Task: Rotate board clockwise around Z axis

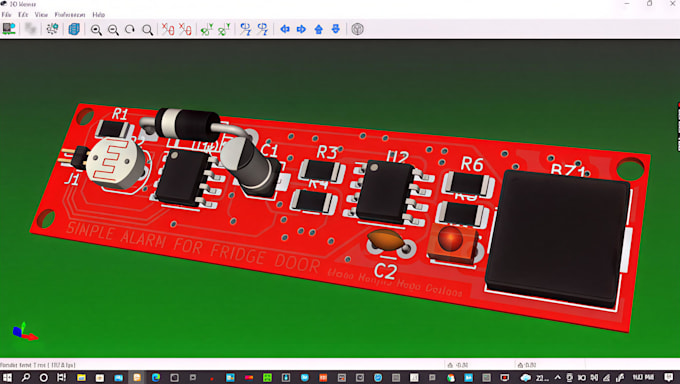Action: (246, 29)
